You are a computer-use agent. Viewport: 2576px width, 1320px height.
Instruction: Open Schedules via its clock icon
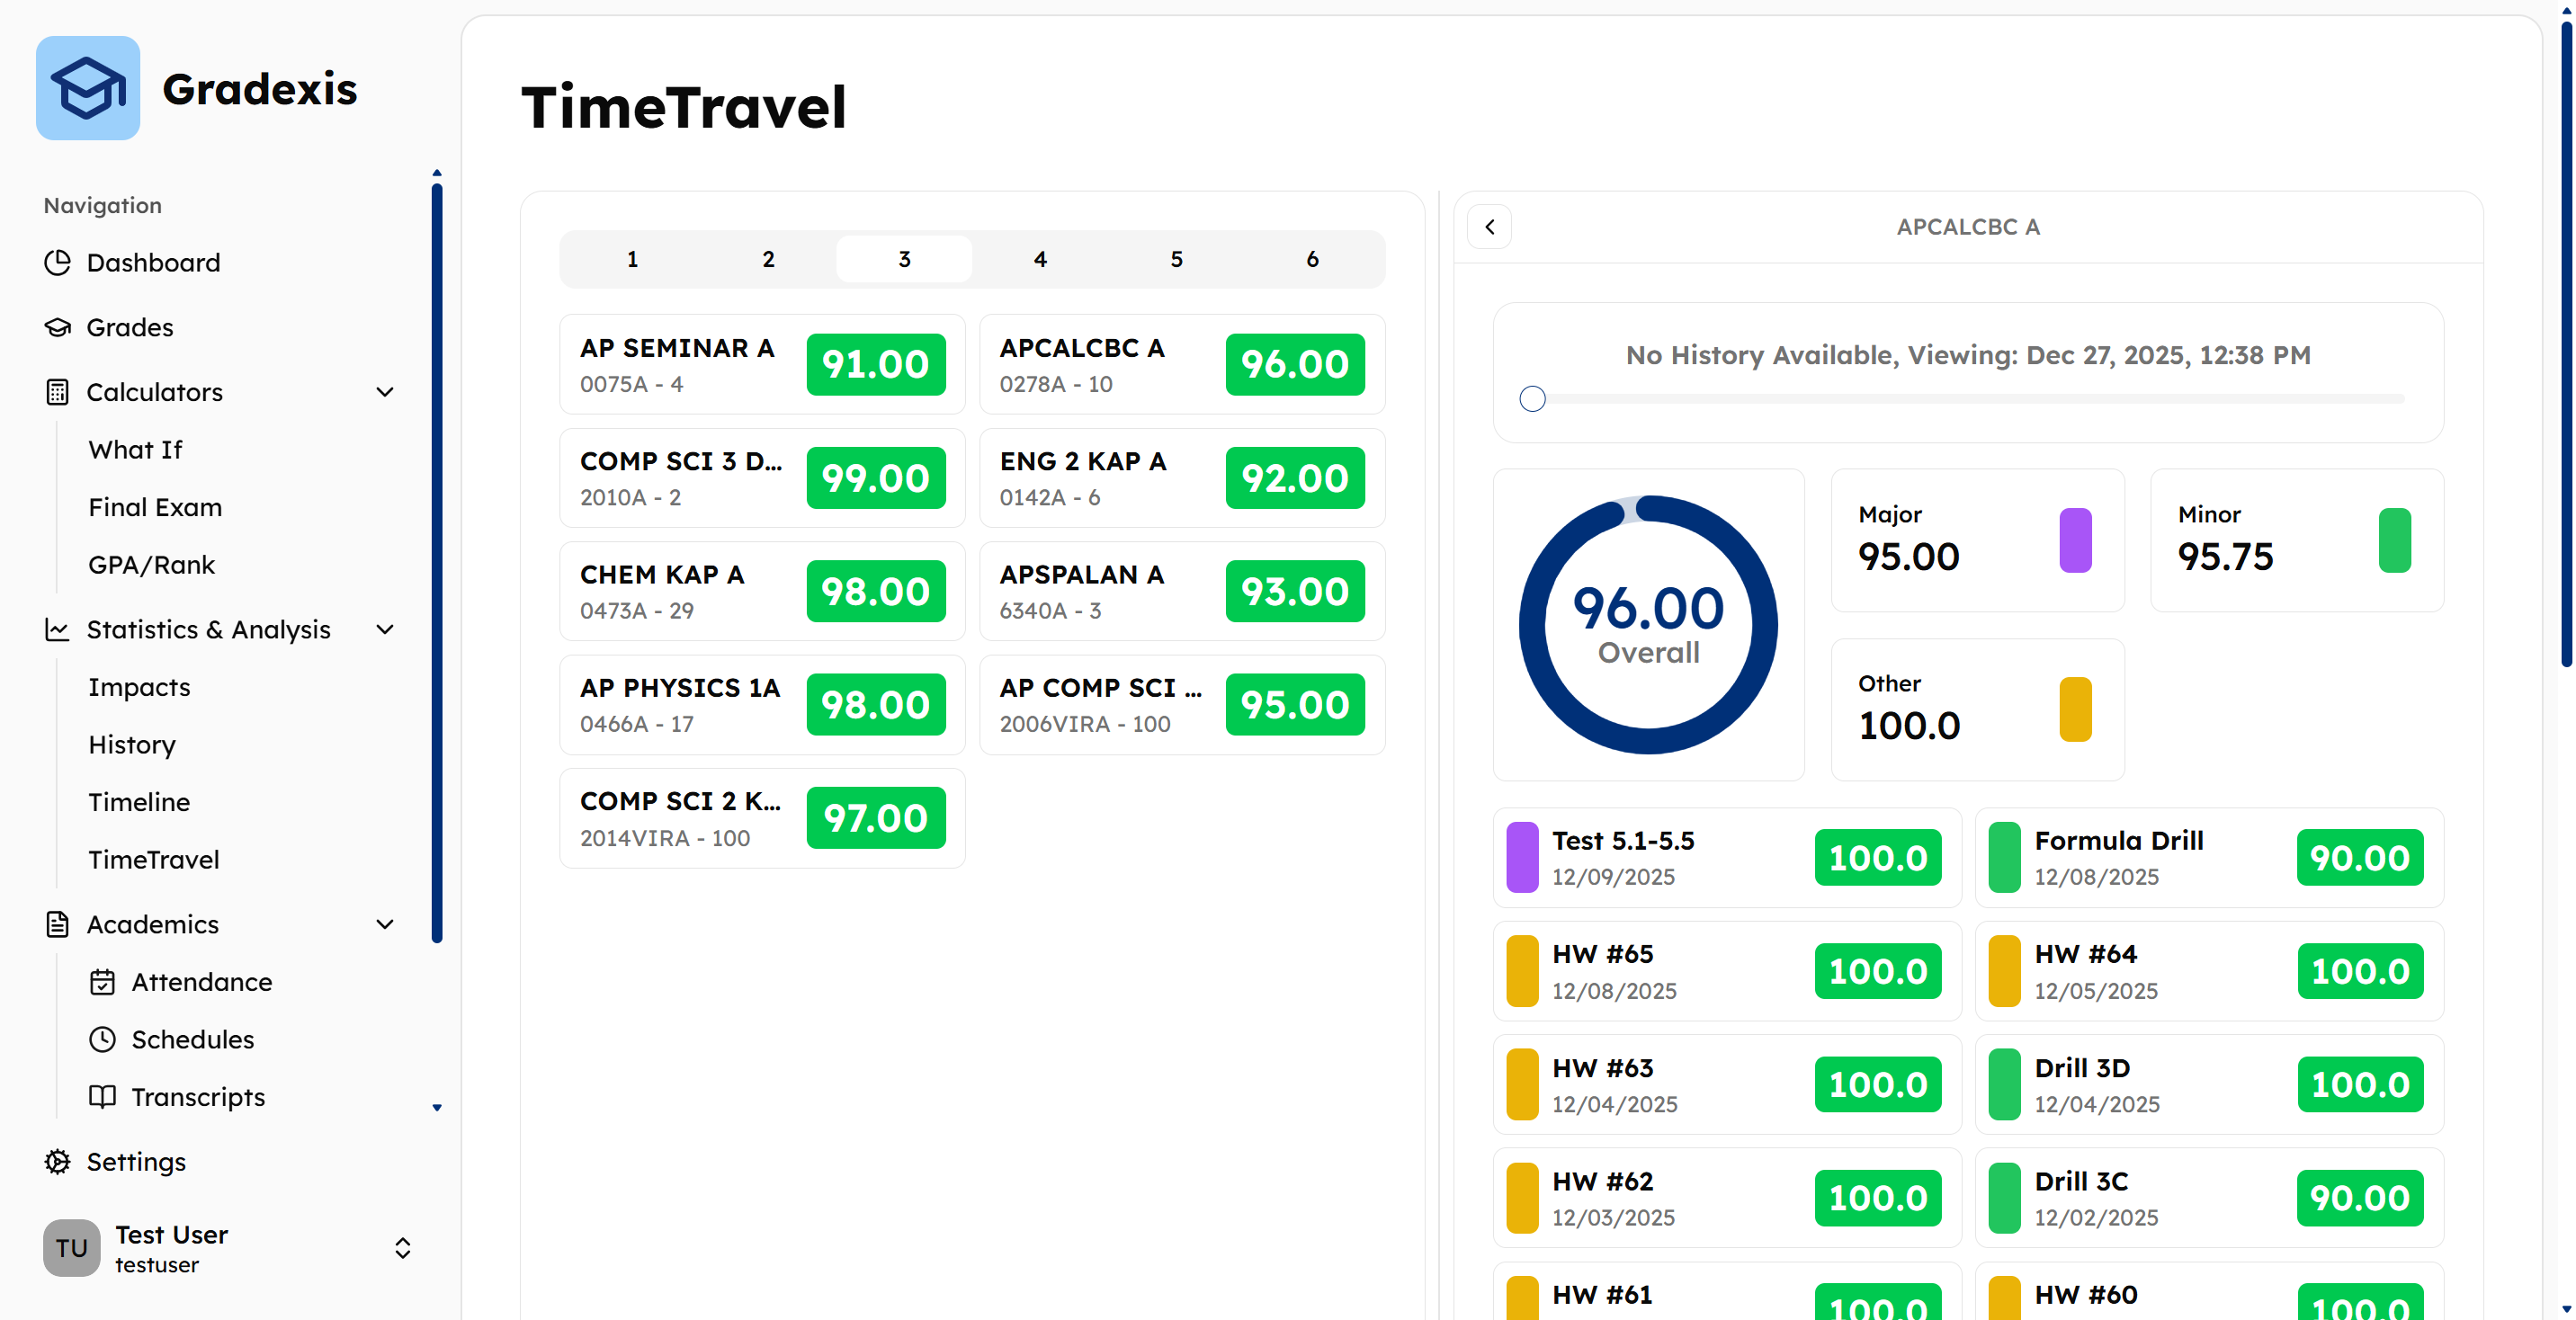[x=102, y=1039]
